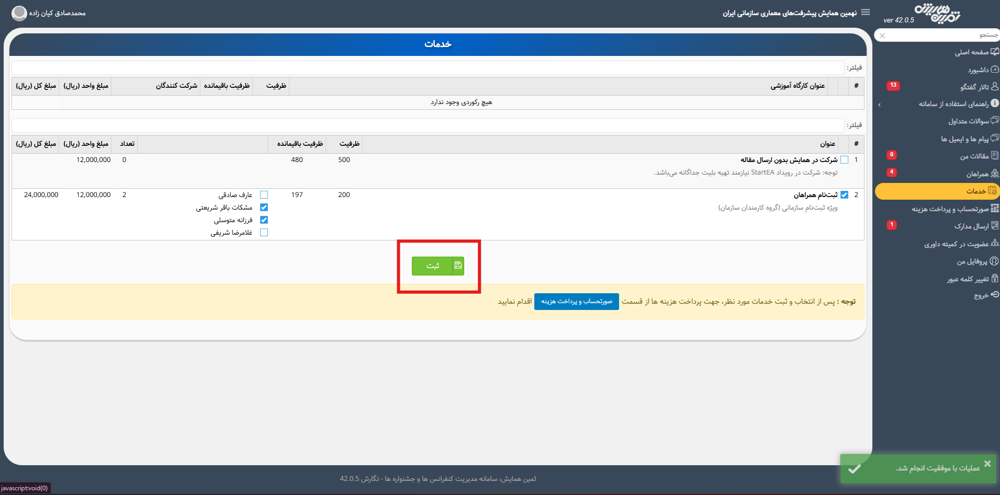Check the box for عارف صادقی

(264, 195)
